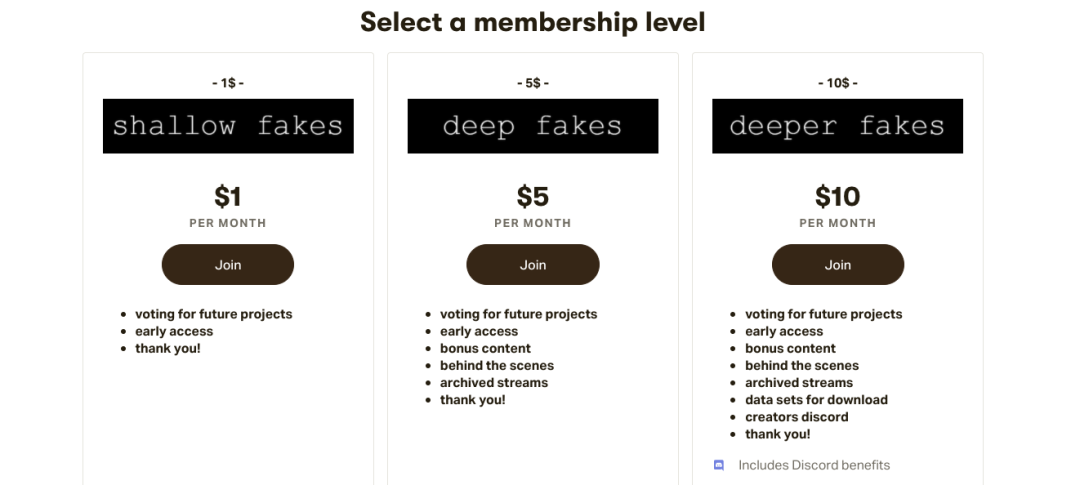This screenshot has width=1080, height=485.
Task: Click 'voting for future projects' in $1 tier
Action: pyautogui.click(x=214, y=314)
